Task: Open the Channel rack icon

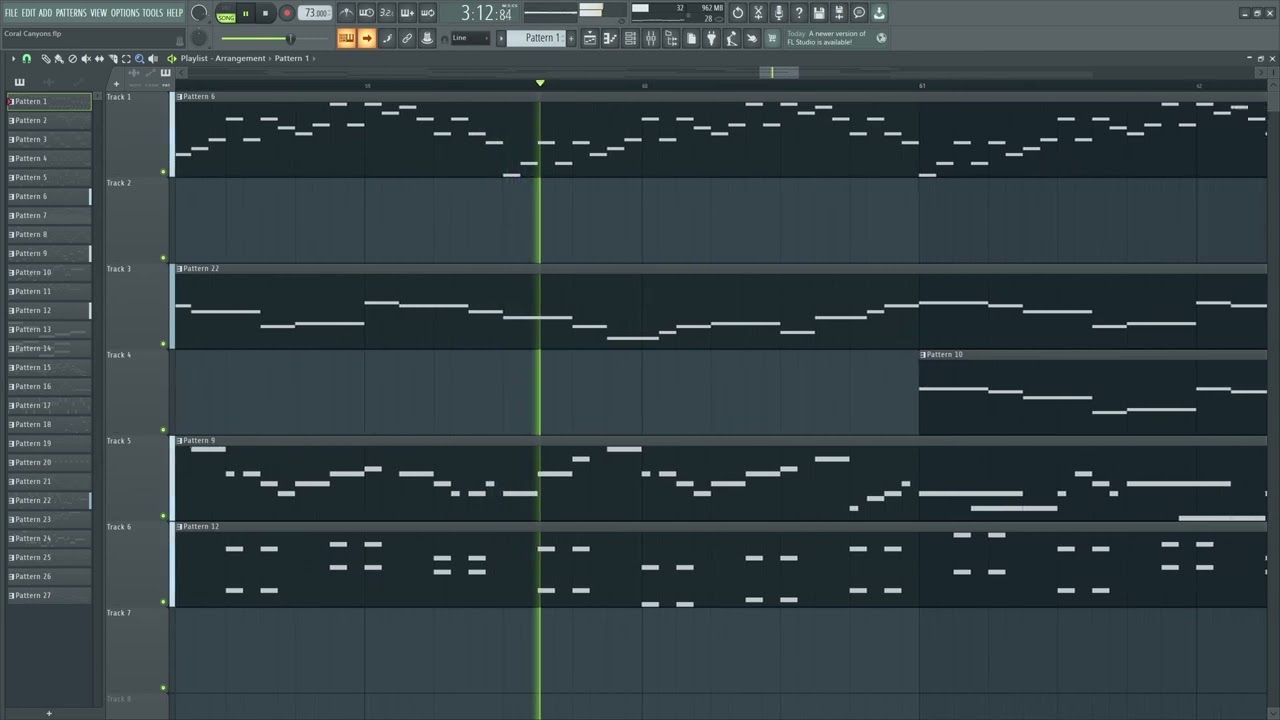Action: pos(630,38)
